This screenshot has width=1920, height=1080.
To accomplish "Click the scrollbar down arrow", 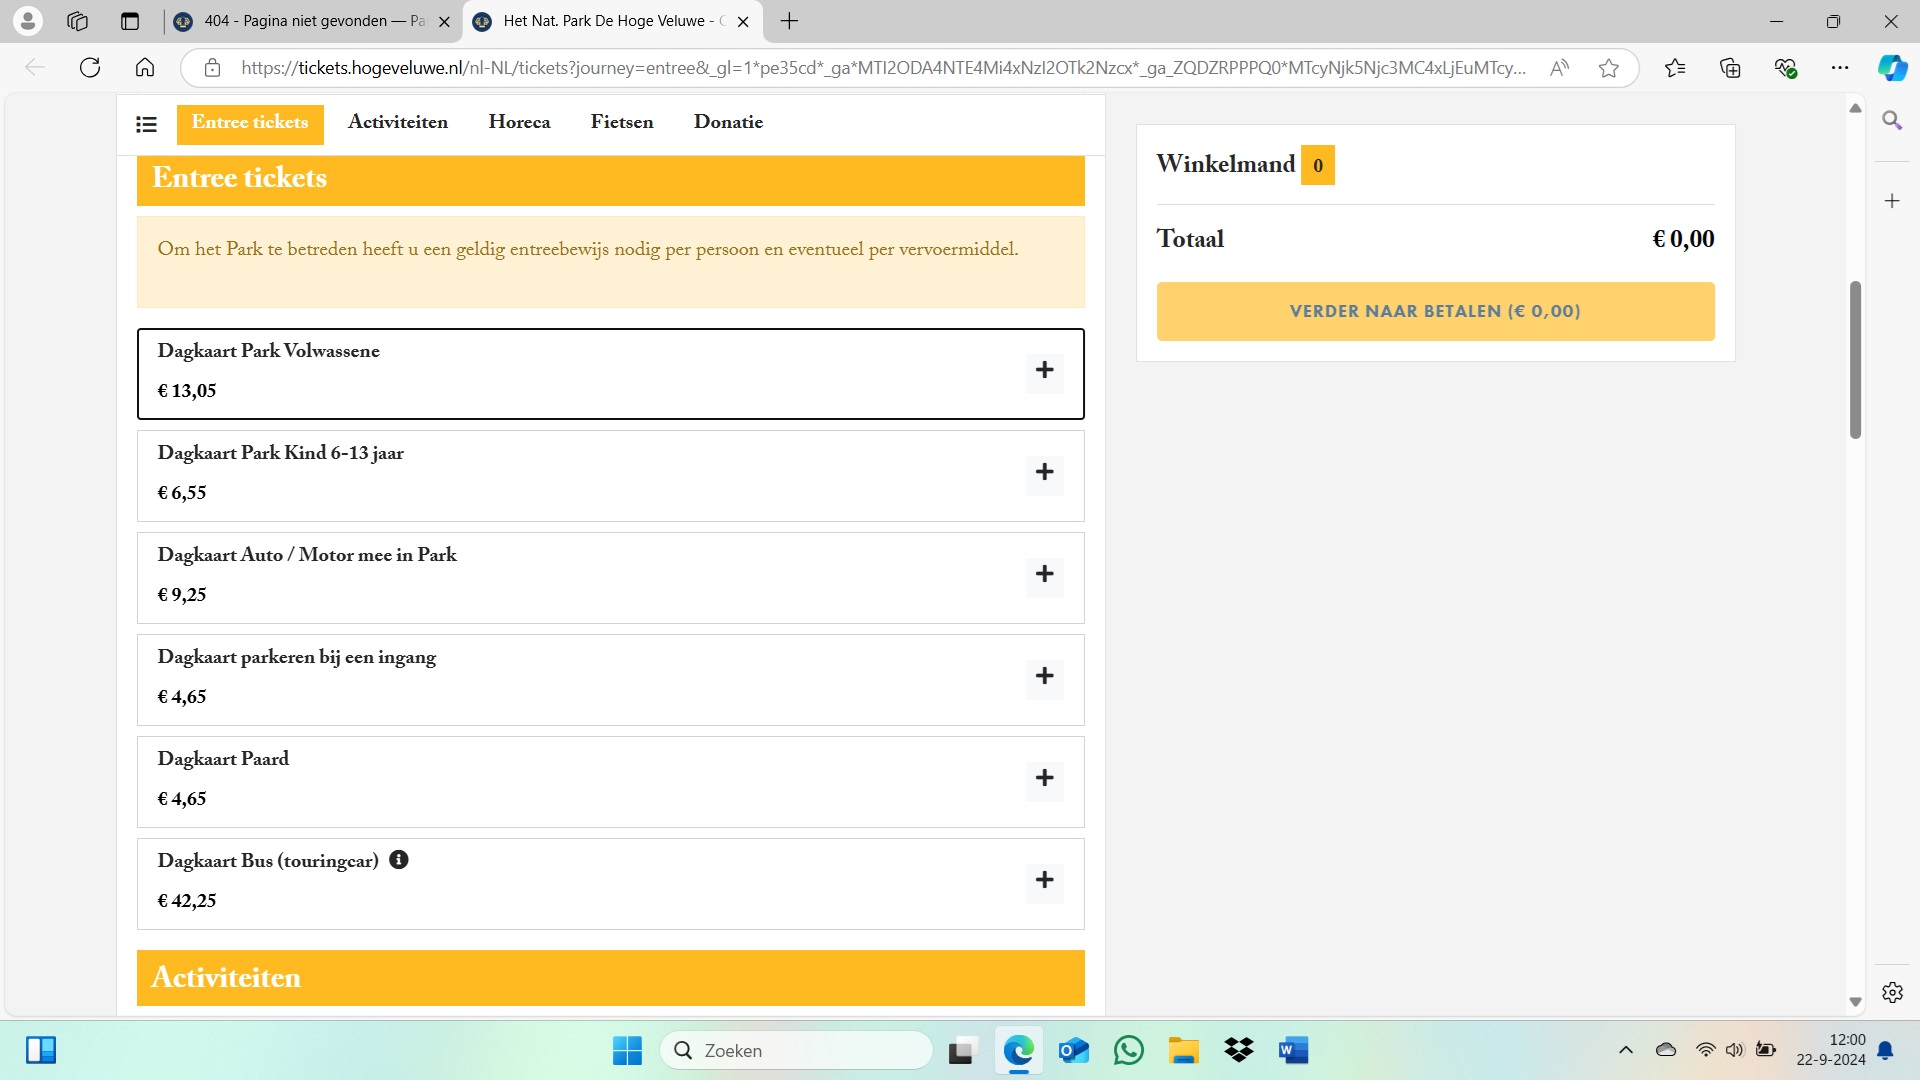I will click(x=1855, y=1002).
